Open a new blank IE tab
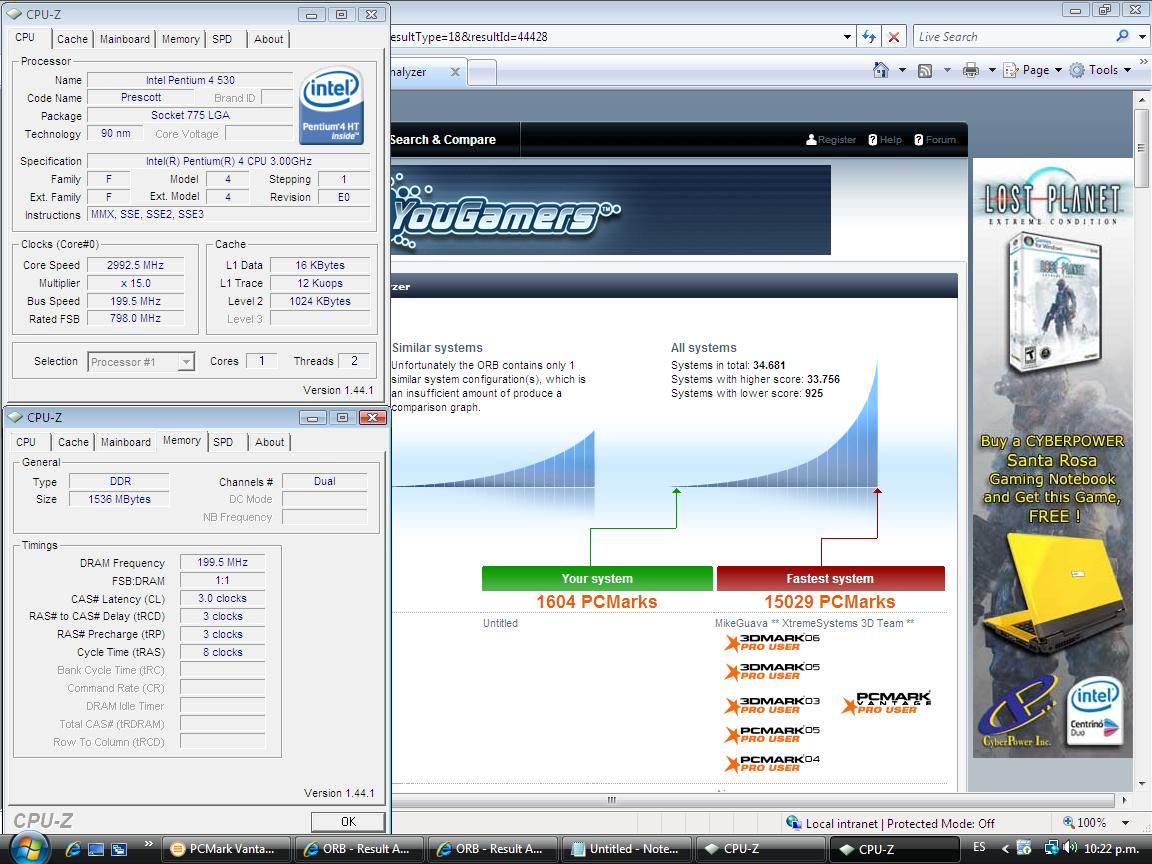The width and height of the screenshot is (1152, 864). 482,73
